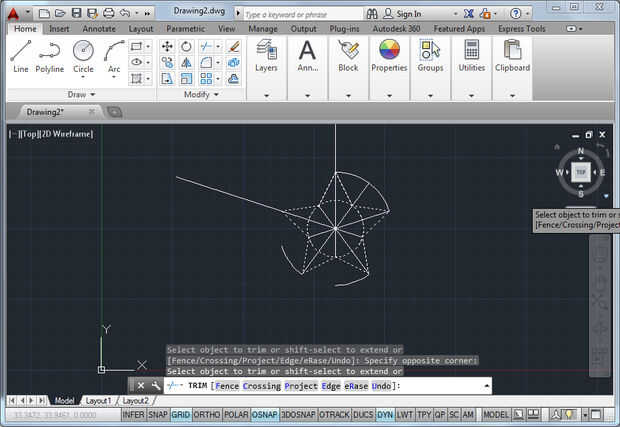Image resolution: width=620 pixels, height=427 pixels.
Task: Toggle ORTHO mode in status bar
Action: click(207, 414)
